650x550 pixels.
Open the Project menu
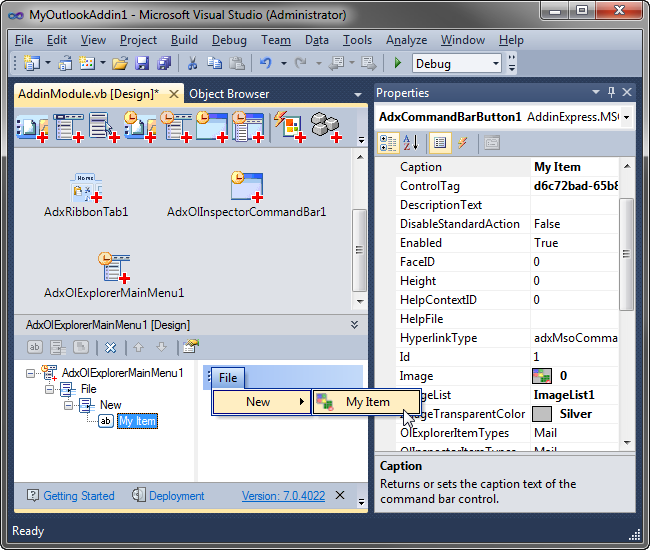(138, 40)
